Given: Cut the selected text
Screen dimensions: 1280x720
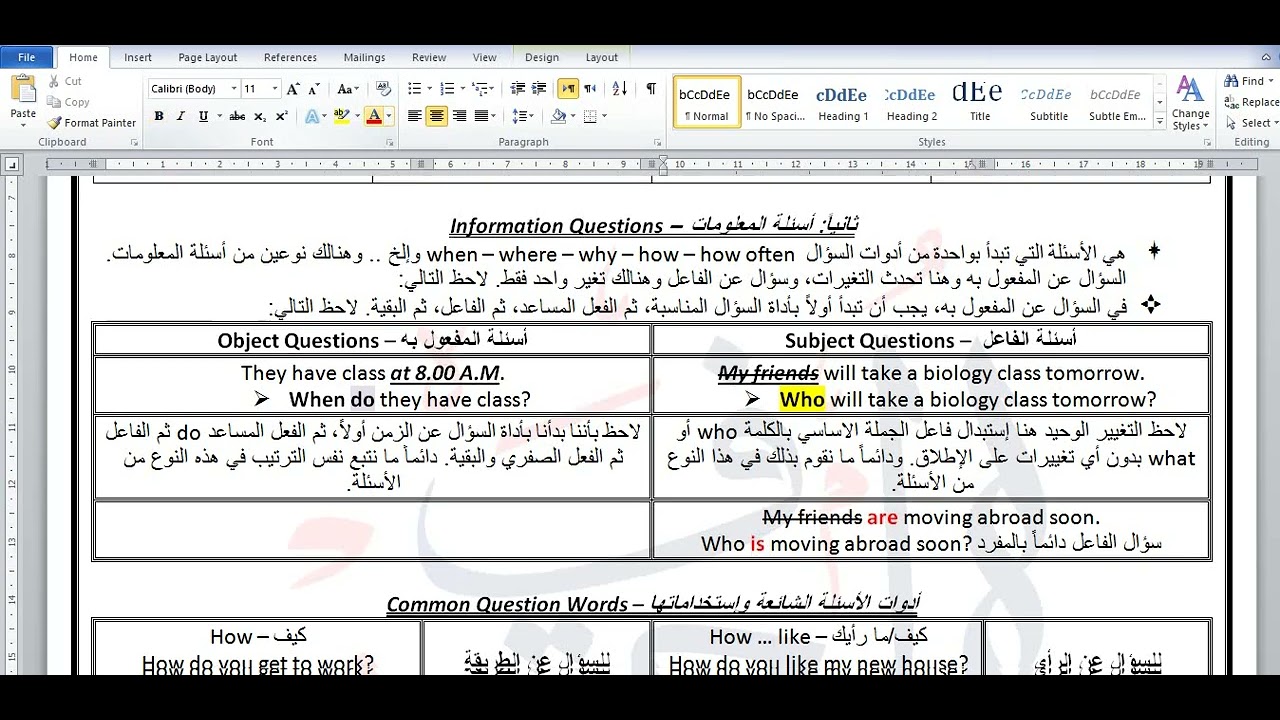Looking at the screenshot, I should [65, 81].
